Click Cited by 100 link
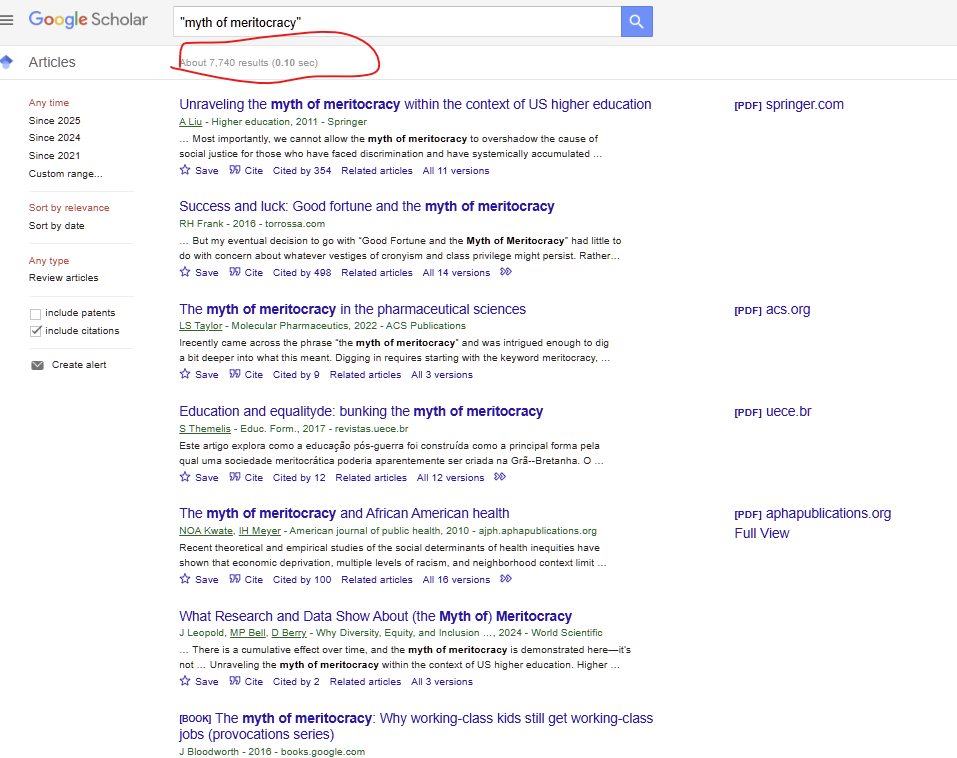The image size is (957, 758). coord(302,580)
